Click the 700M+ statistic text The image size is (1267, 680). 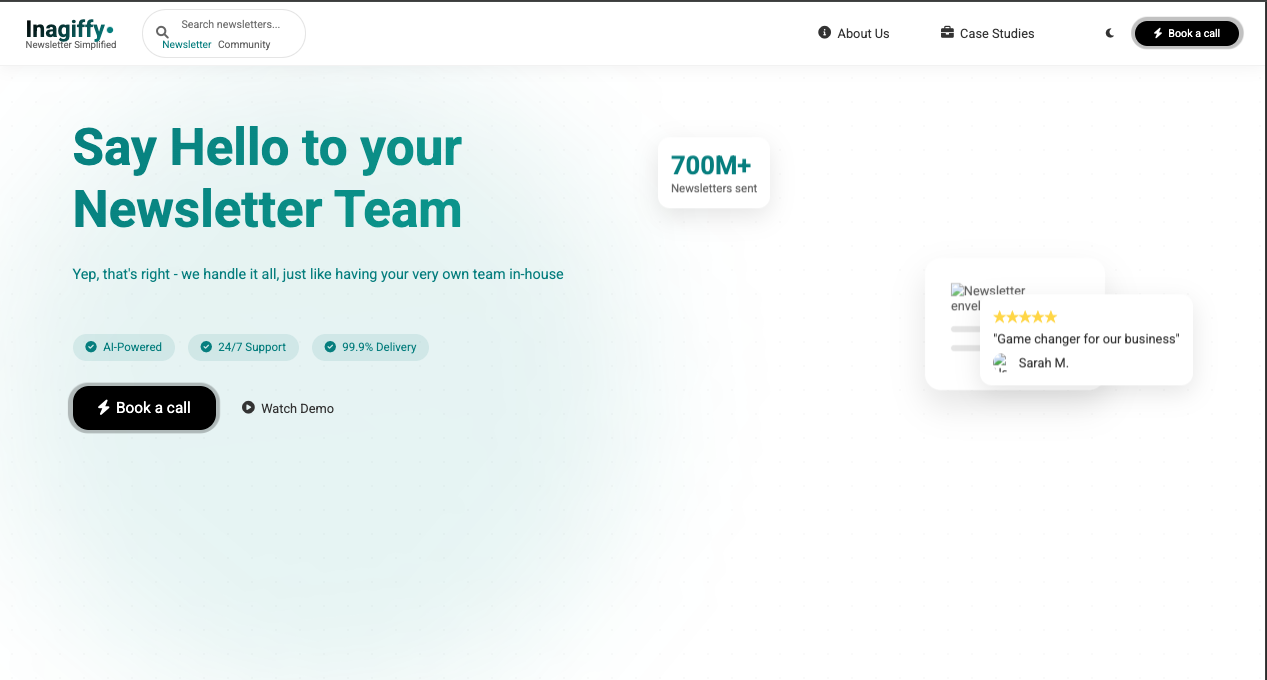tap(711, 165)
